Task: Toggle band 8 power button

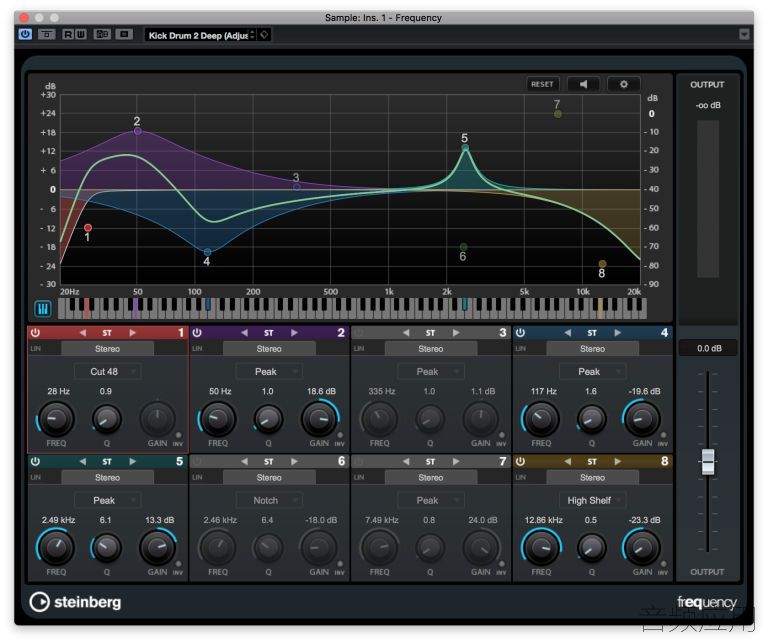Action: [x=520, y=461]
